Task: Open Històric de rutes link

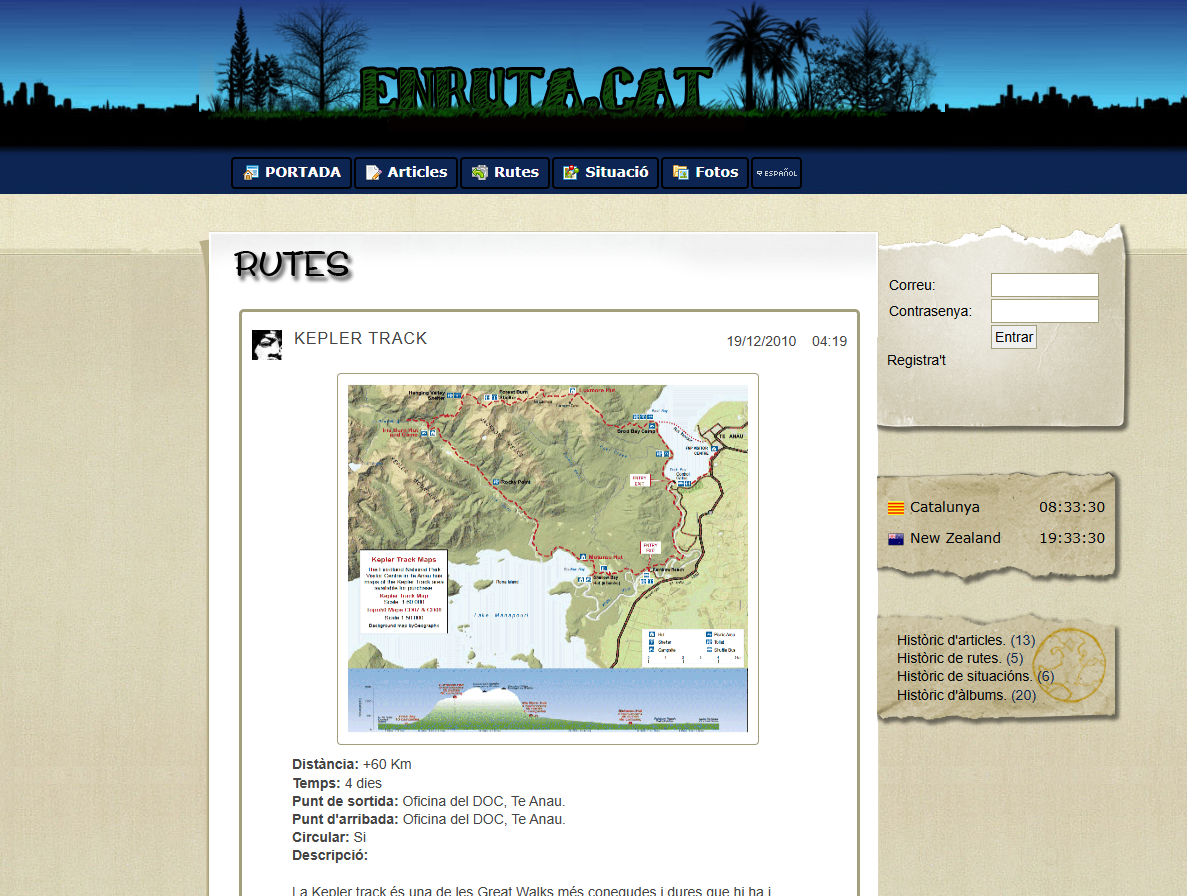Action: pos(948,658)
